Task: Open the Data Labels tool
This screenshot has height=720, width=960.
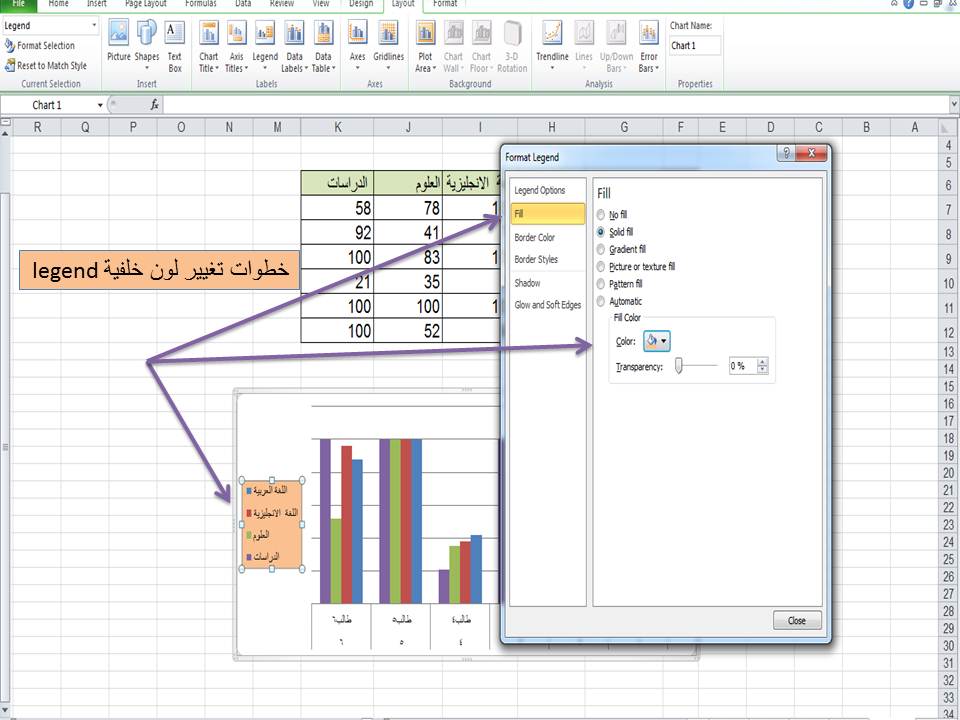Action: [294, 48]
